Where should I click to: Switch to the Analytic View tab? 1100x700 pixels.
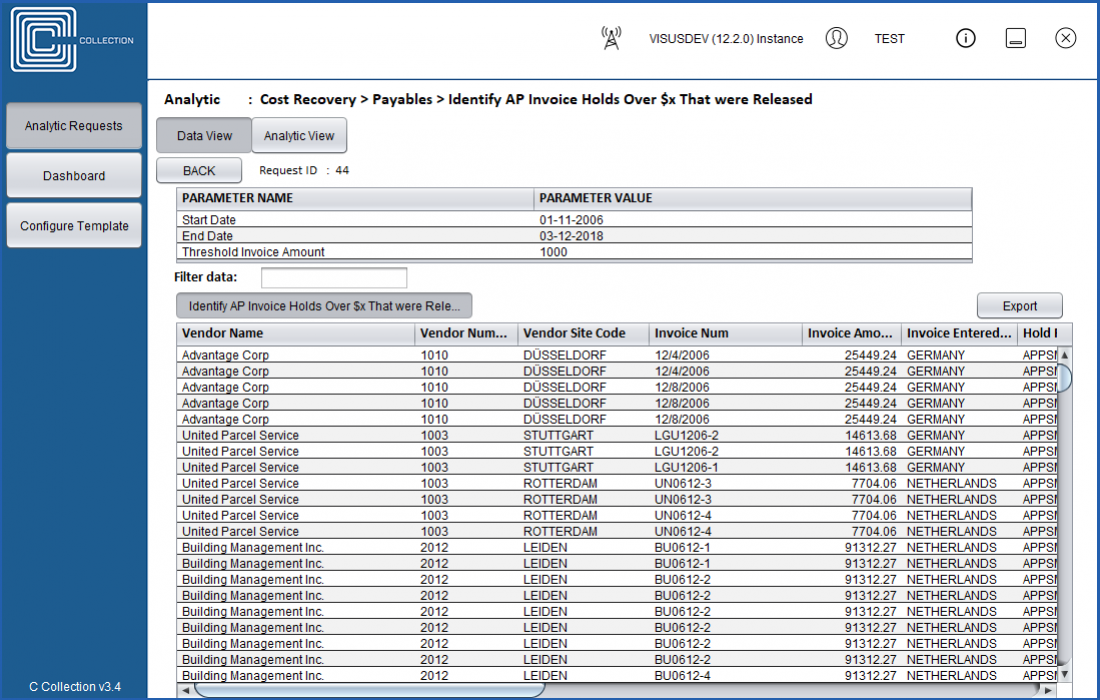299,136
